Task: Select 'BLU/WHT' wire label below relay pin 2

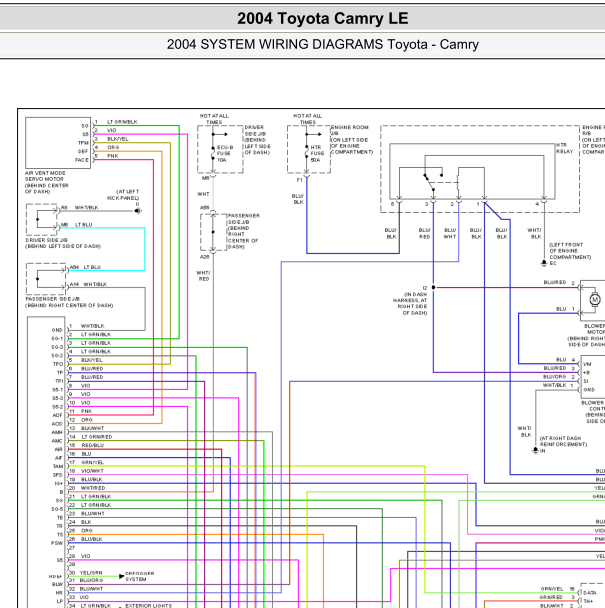Action: coord(450,233)
